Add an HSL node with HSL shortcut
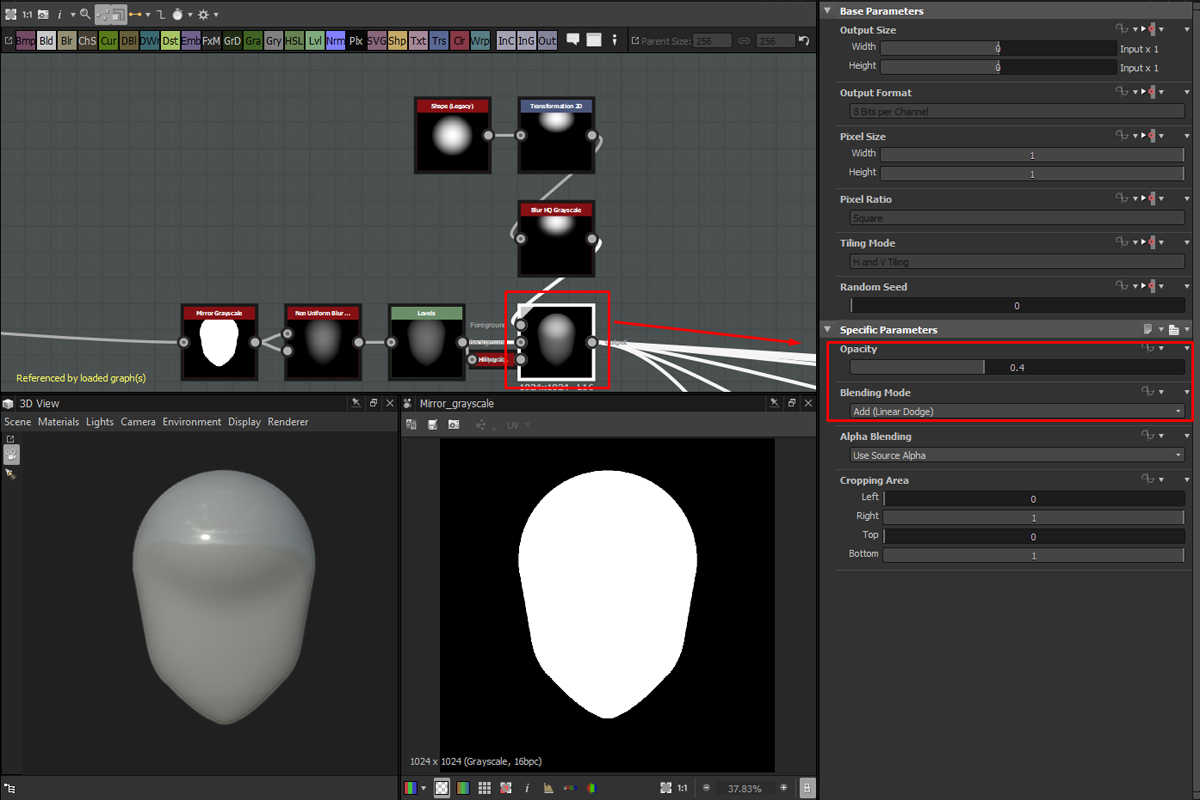Screen dimensions: 1200x800 tap(294, 41)
